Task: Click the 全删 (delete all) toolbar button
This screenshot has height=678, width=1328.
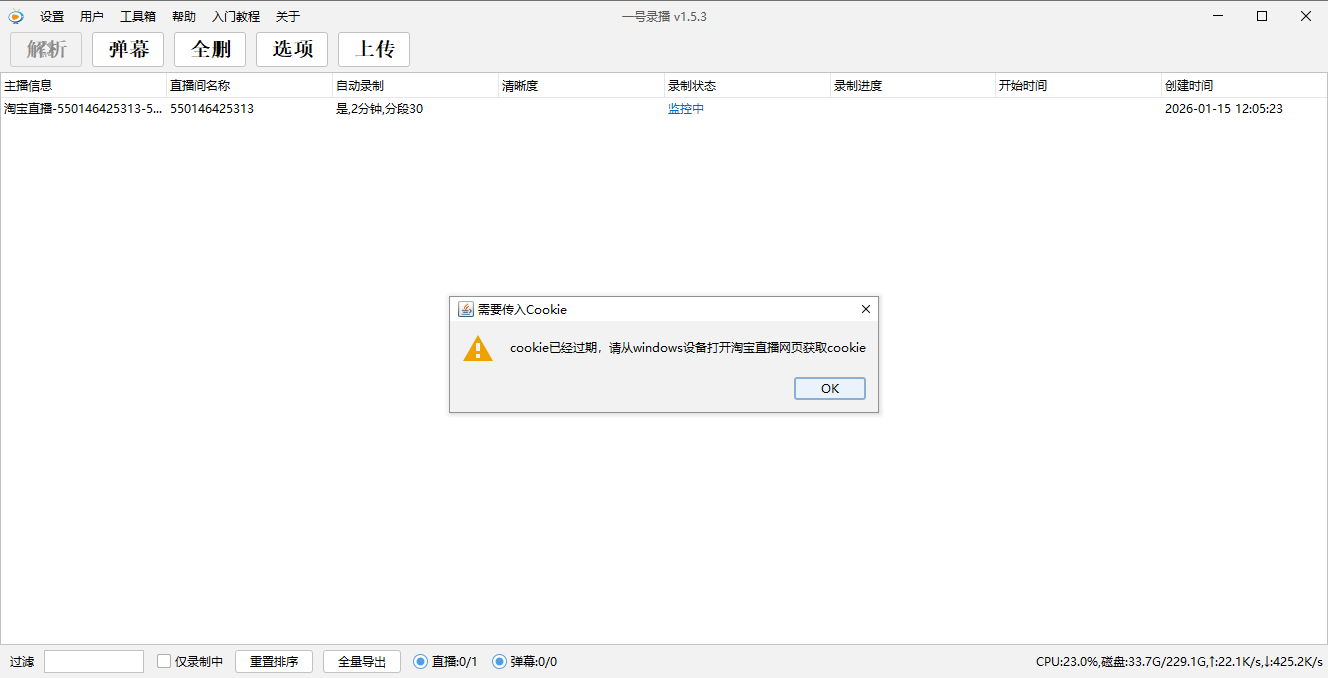Action: click(x=210, y=49)
